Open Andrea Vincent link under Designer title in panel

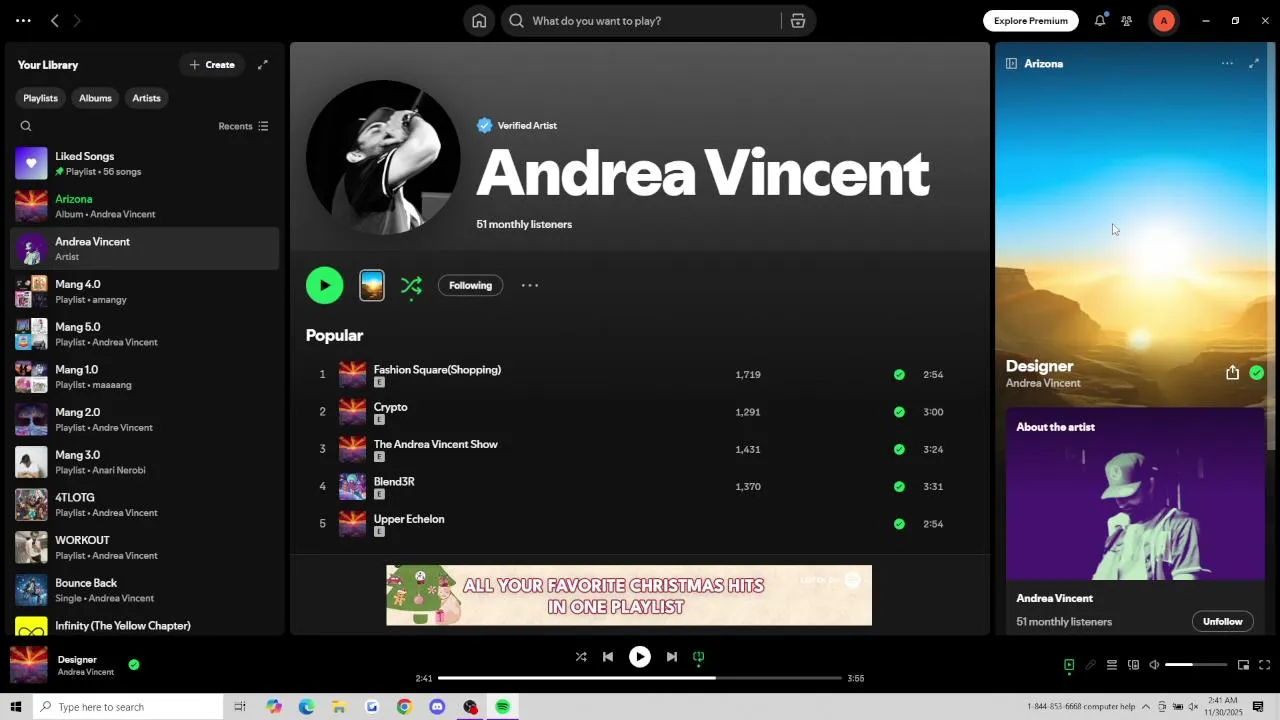tap(1043, 384)
